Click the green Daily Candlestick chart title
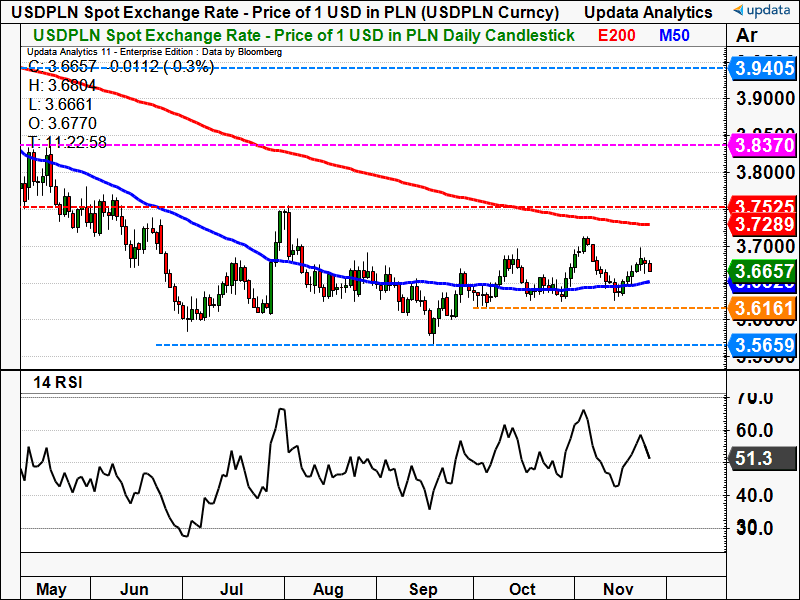This screenshot has width=800, height=600. click(x=300, y=35)
